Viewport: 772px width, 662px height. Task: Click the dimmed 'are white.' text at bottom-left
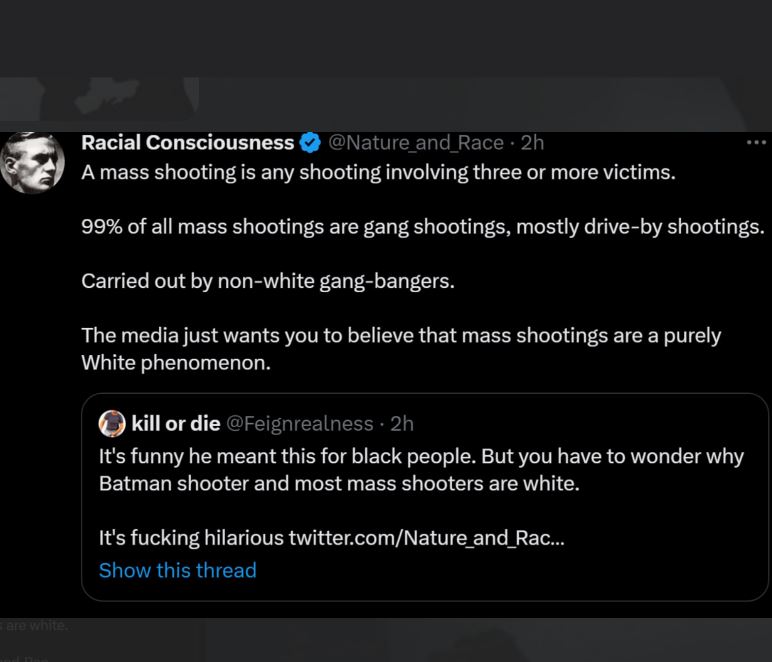tap(34, 626)
